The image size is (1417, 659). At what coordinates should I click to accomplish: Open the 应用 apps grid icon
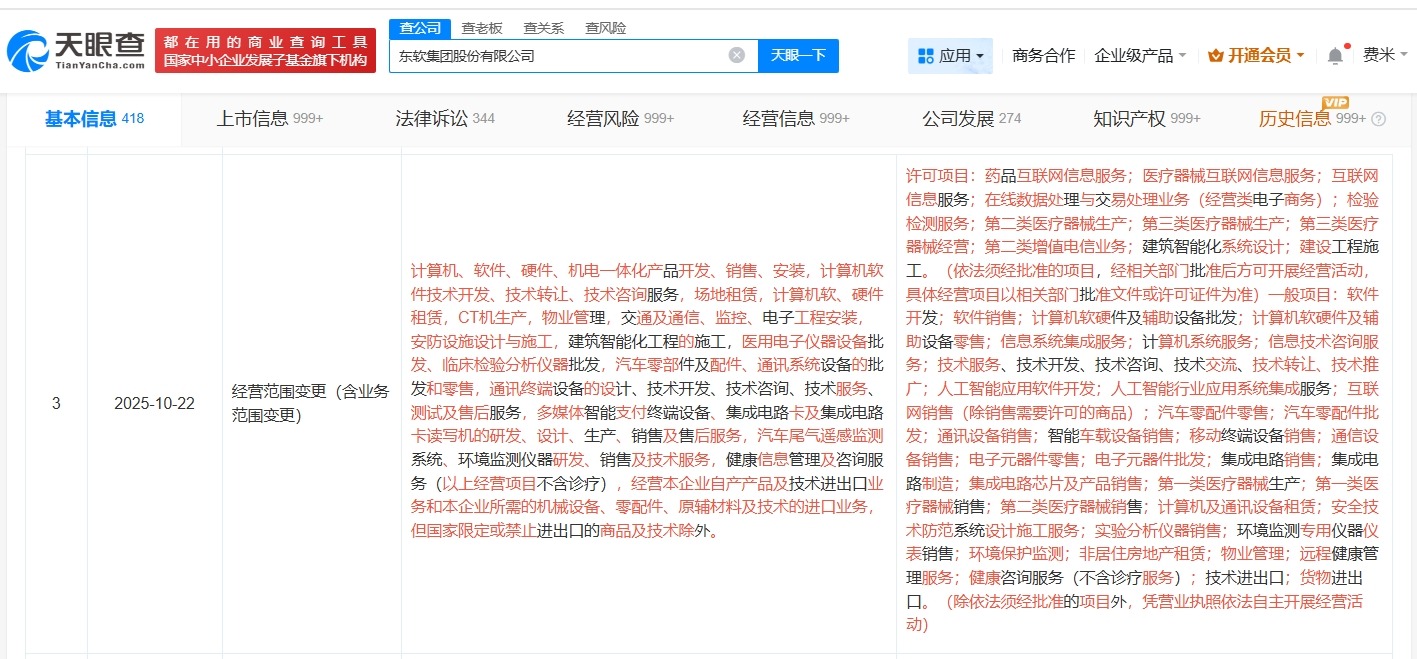coord(927,55)
